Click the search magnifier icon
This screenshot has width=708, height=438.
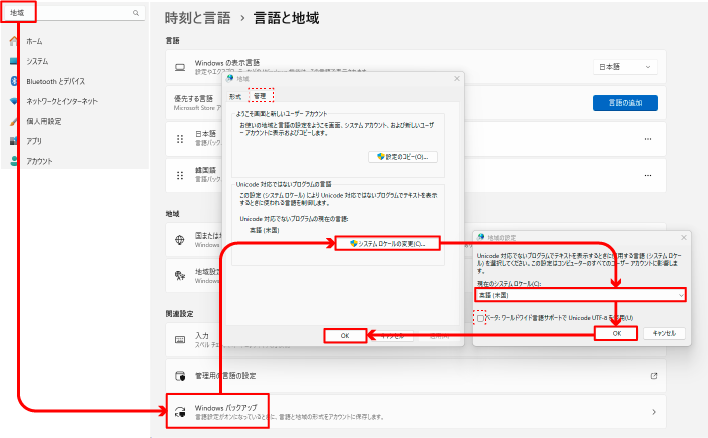tap(136, 13)
